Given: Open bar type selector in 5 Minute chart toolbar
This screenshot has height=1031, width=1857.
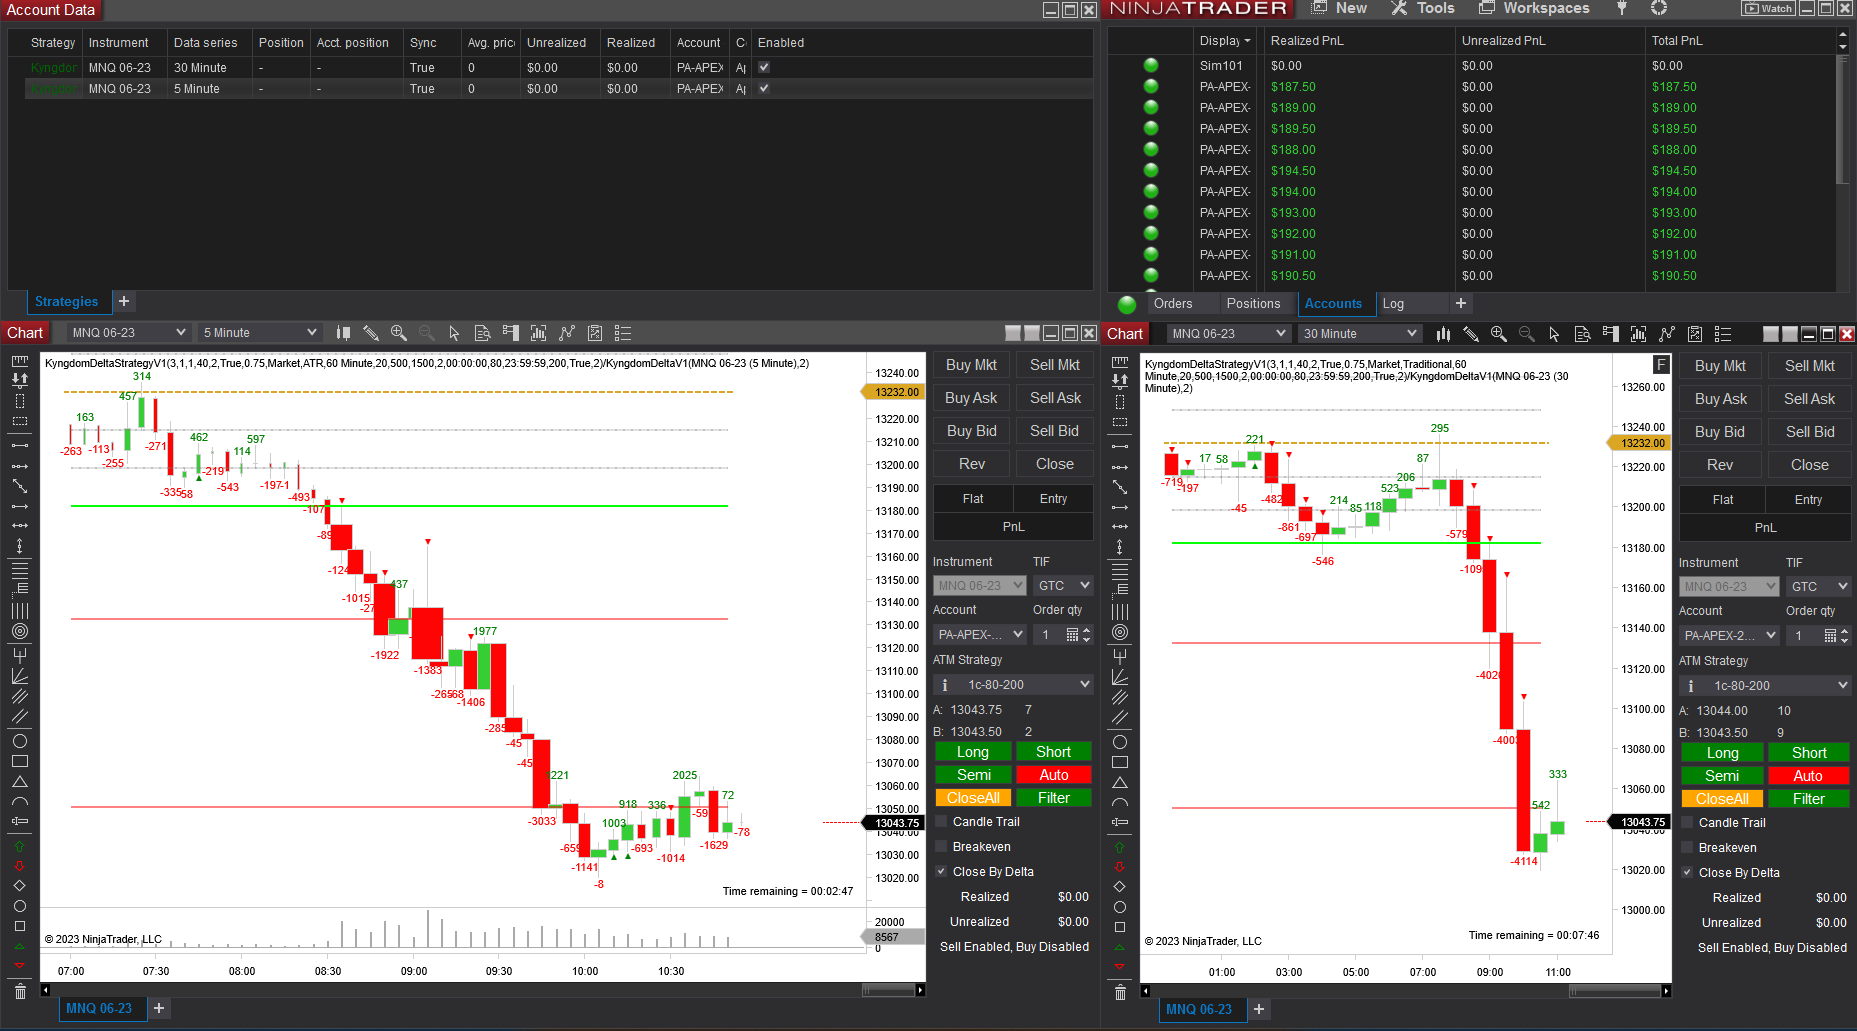Looking at the screenshot, I should click(343, 333).
